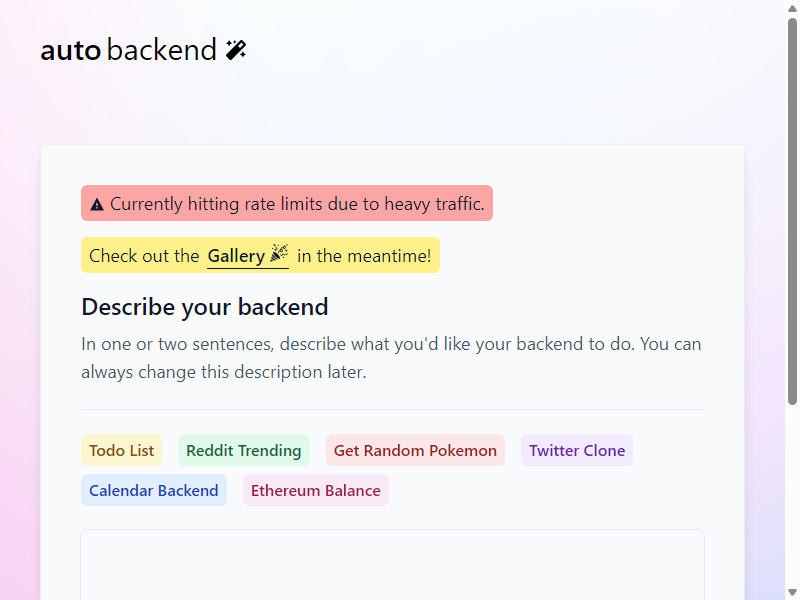The height and width of the screenshot is (600, 800).
Task: Click the "in the meantime!" text in yellow banner
Action: click(x=364, y=256)
